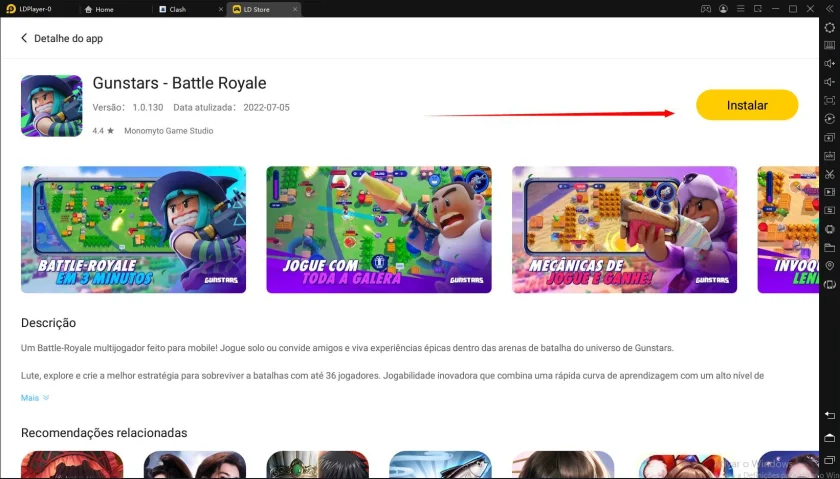Open user account icon in title bar
The width and height of the screenshot is (840, 479).
pos(723,9)
